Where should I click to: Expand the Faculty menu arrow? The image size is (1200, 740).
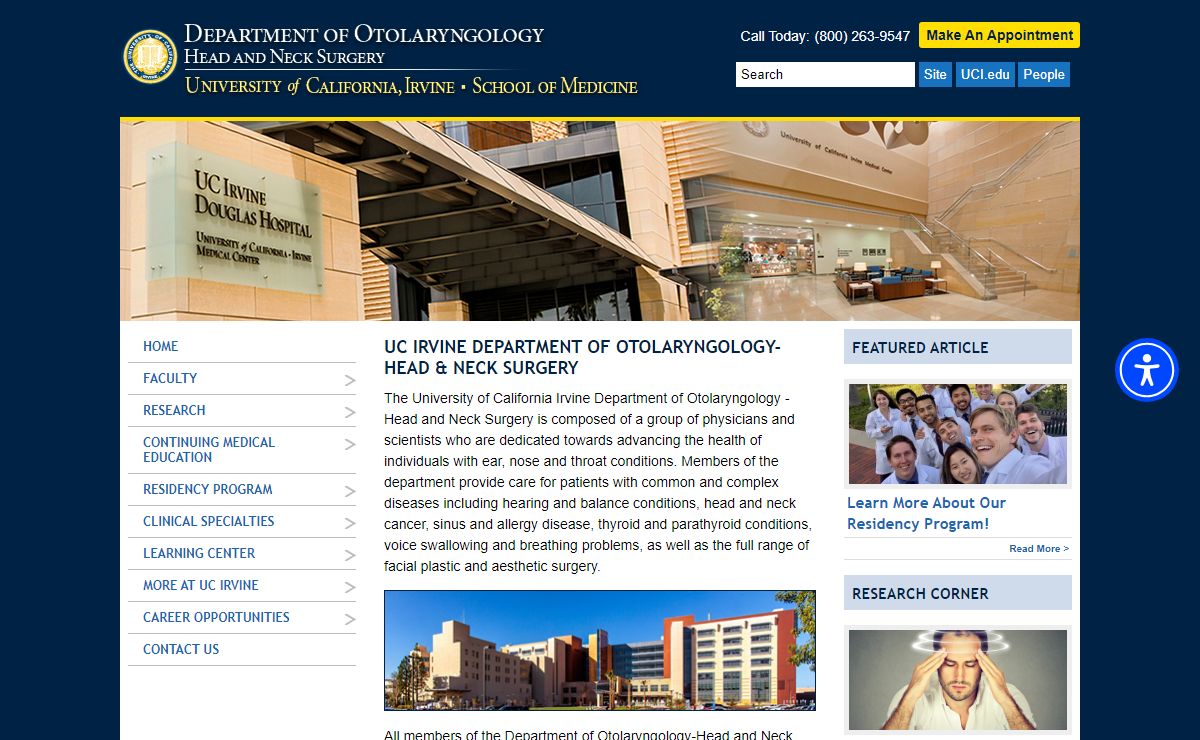tap(350, 380)
